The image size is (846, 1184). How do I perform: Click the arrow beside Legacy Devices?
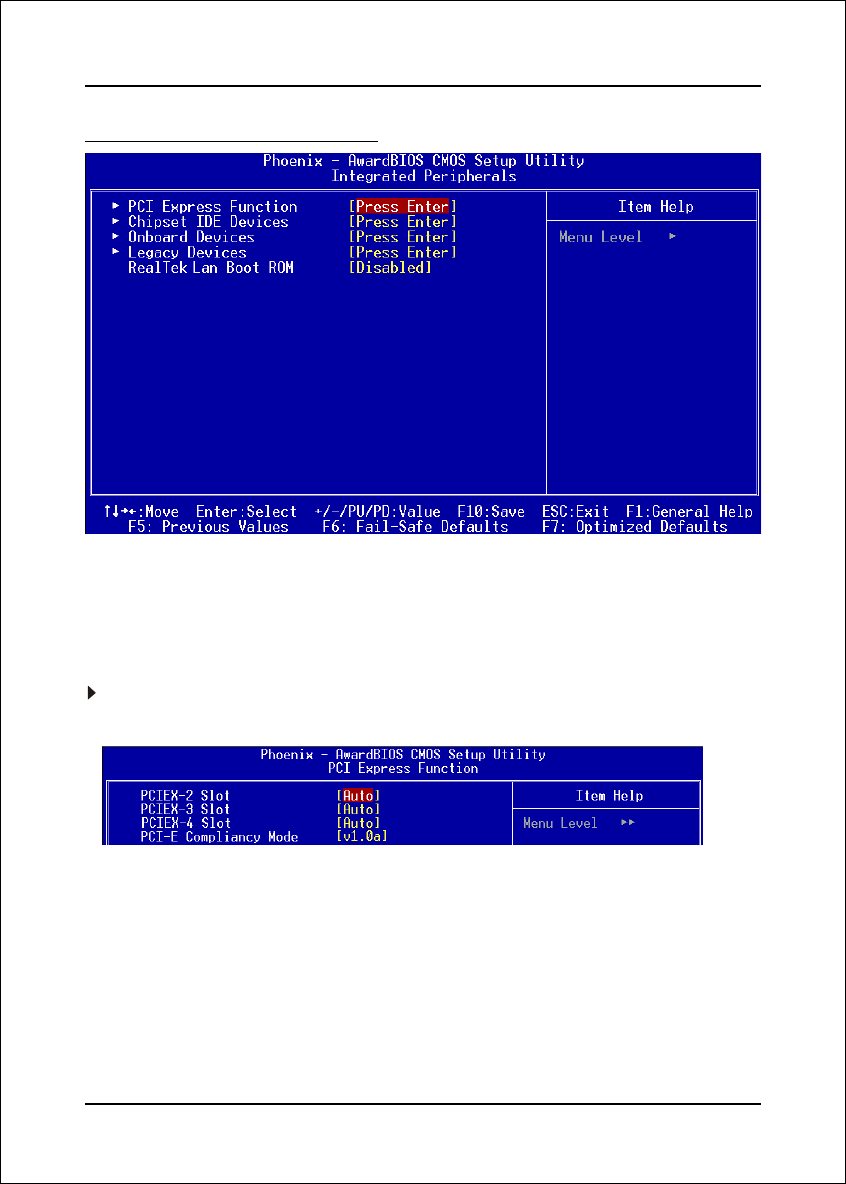(x=116, y=252)
